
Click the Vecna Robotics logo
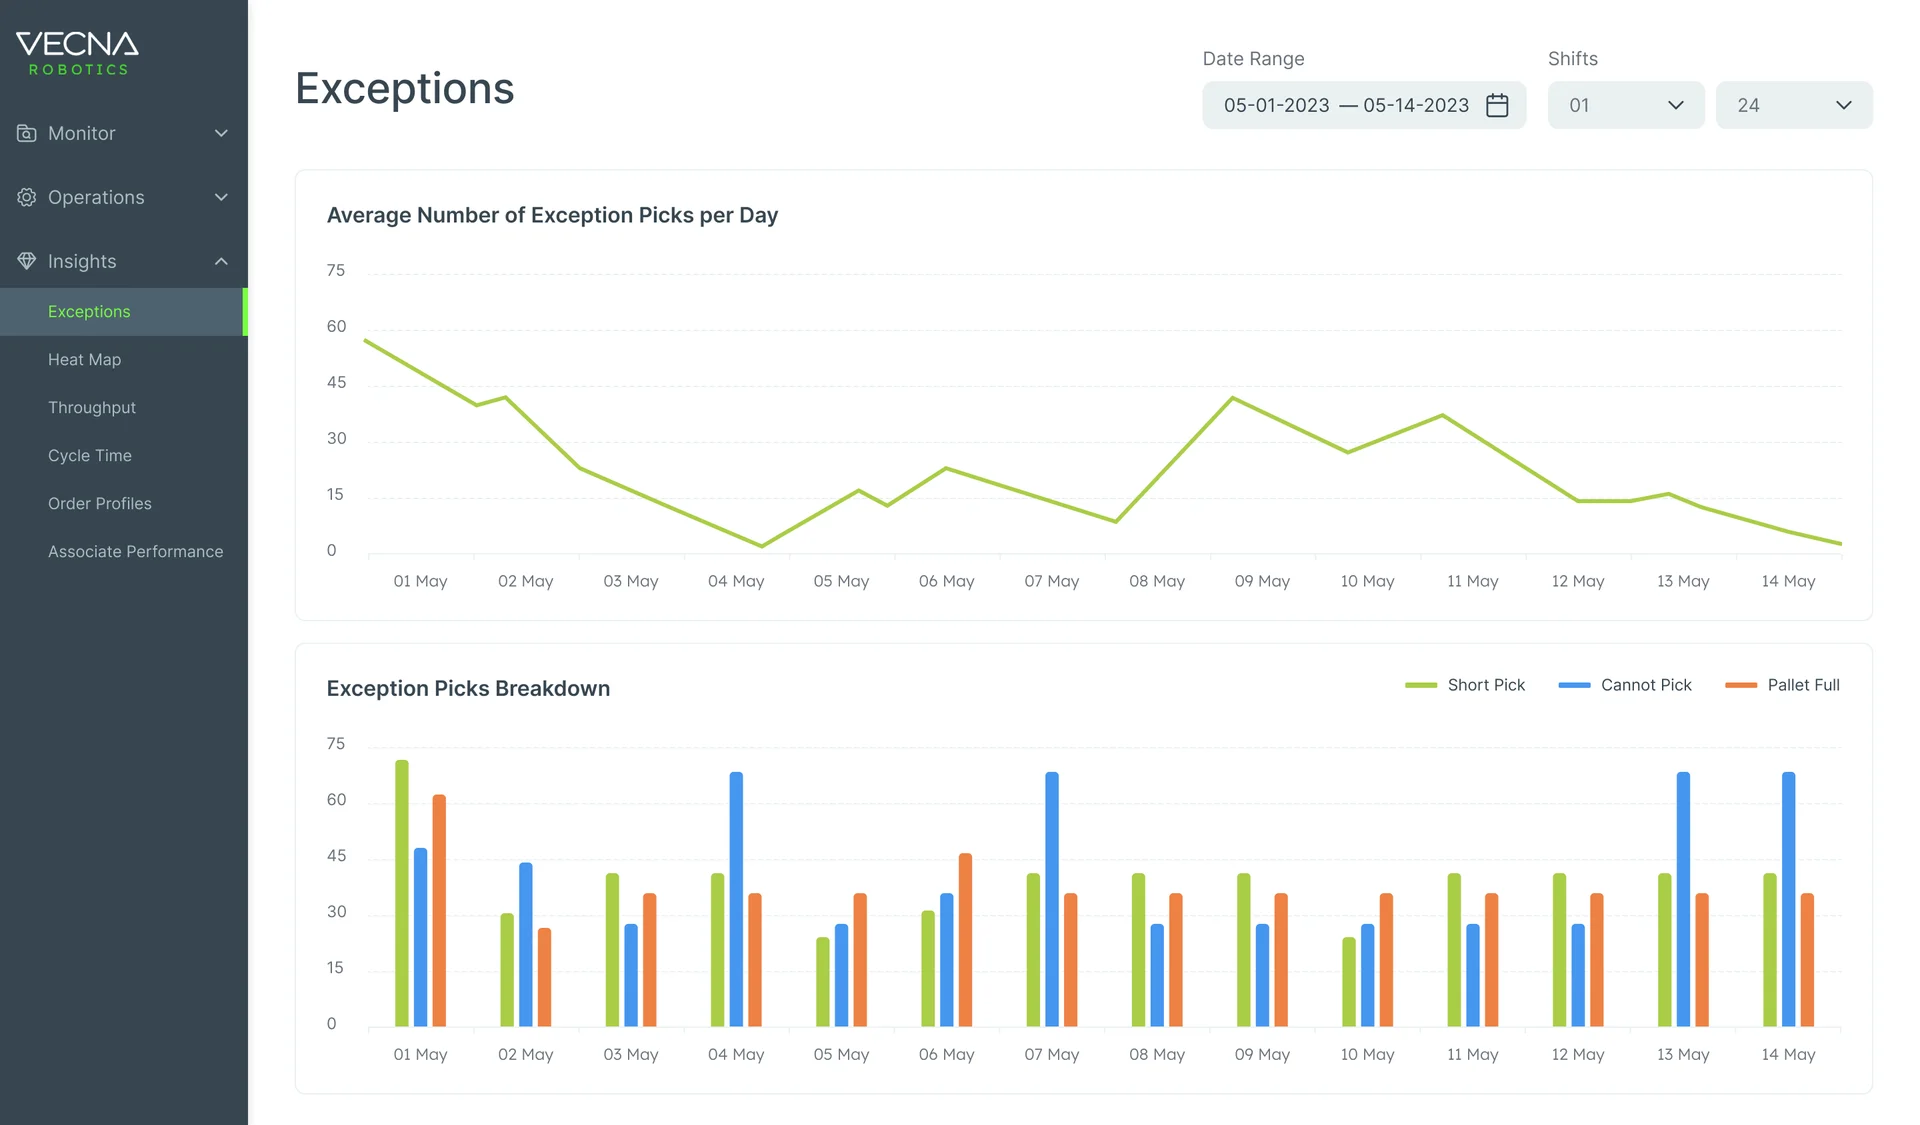77,53
